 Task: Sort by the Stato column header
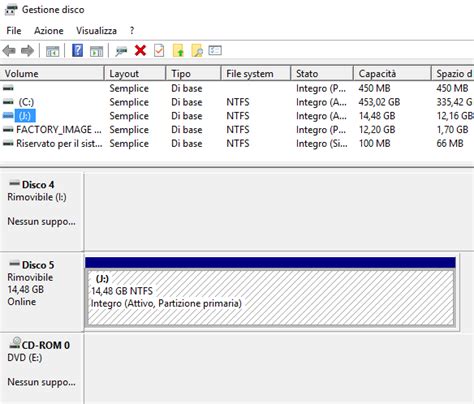point(322,73)
